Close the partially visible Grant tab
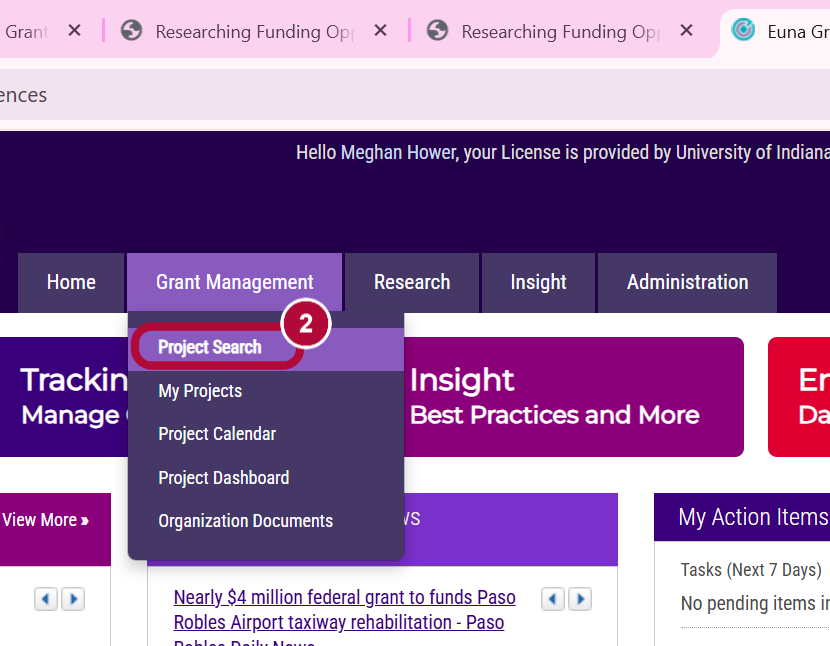The image size is (830, 646). [x=75, y=31]
